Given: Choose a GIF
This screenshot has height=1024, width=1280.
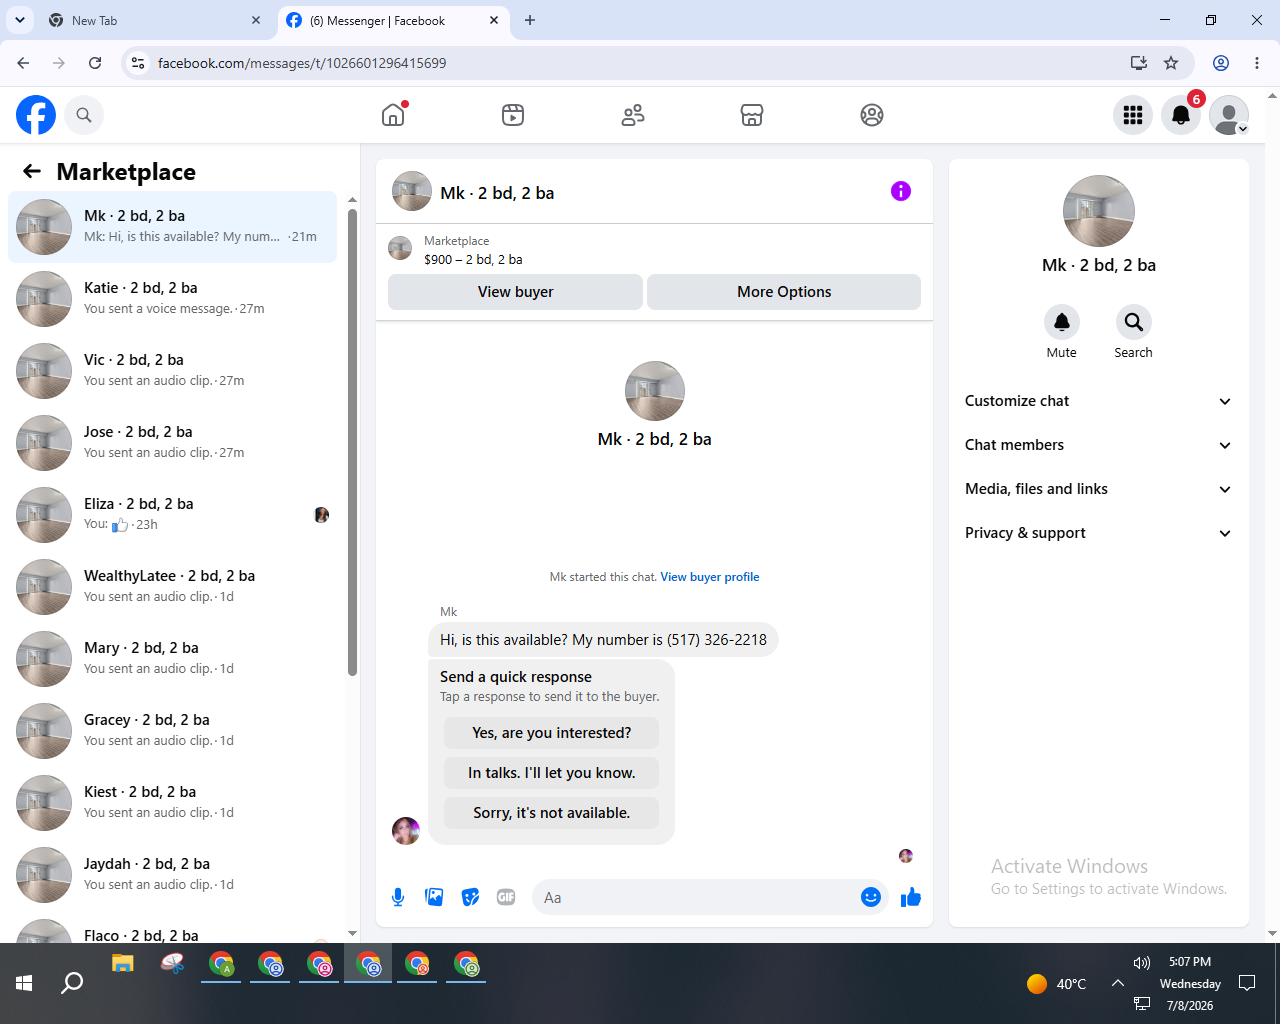Looking at the screenshot, I should (x=506, y=897).
